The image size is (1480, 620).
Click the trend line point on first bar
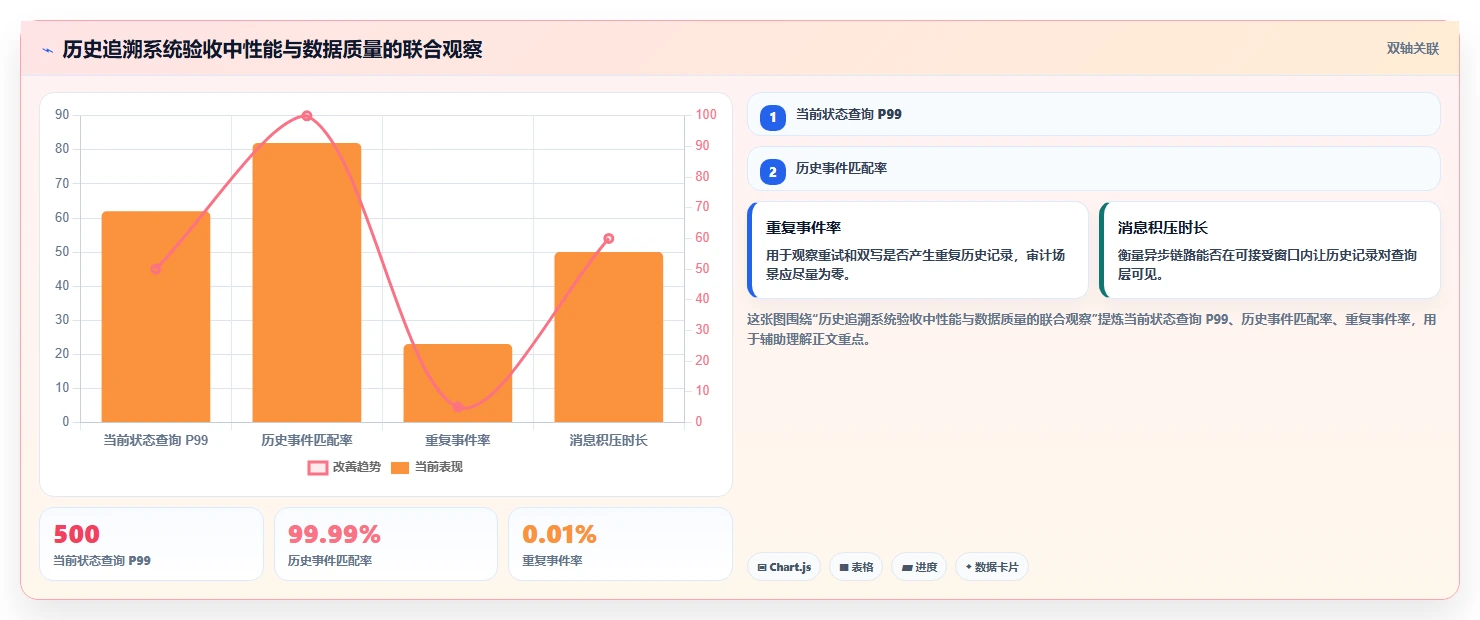point(156,269)
